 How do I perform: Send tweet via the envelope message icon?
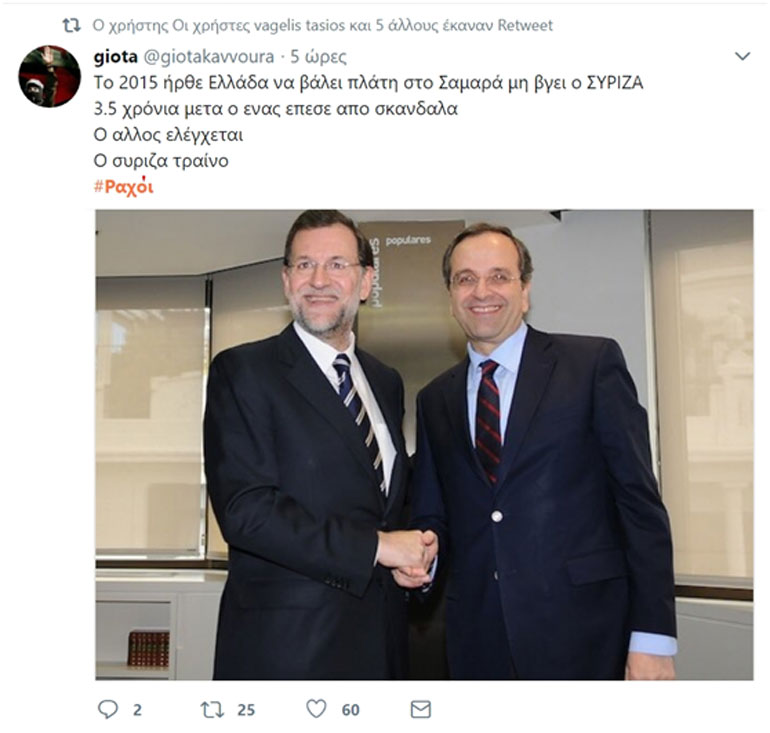421,709
